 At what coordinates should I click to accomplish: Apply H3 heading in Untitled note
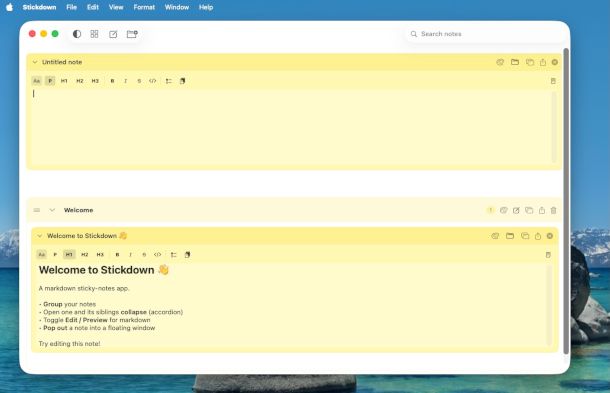95,81
